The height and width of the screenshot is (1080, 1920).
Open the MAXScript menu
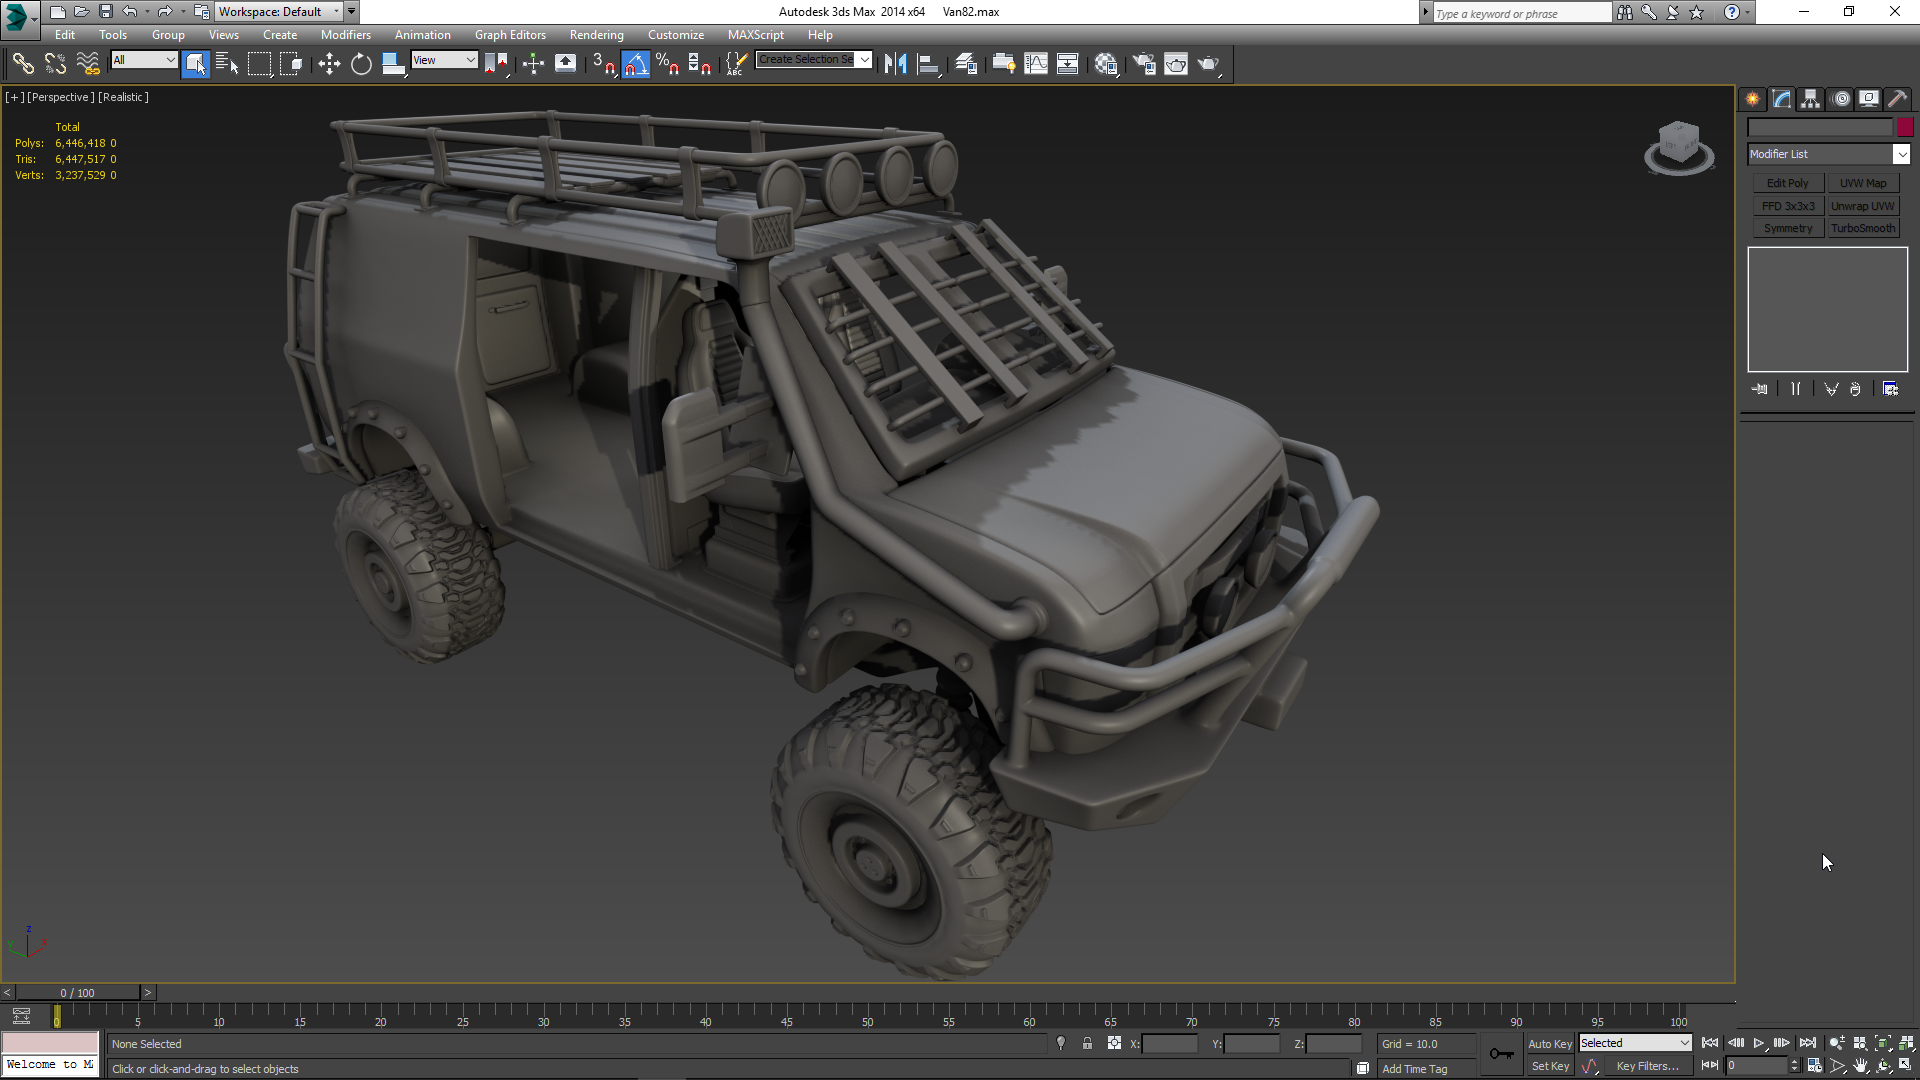pyautogui.click(x=755, y=35)
